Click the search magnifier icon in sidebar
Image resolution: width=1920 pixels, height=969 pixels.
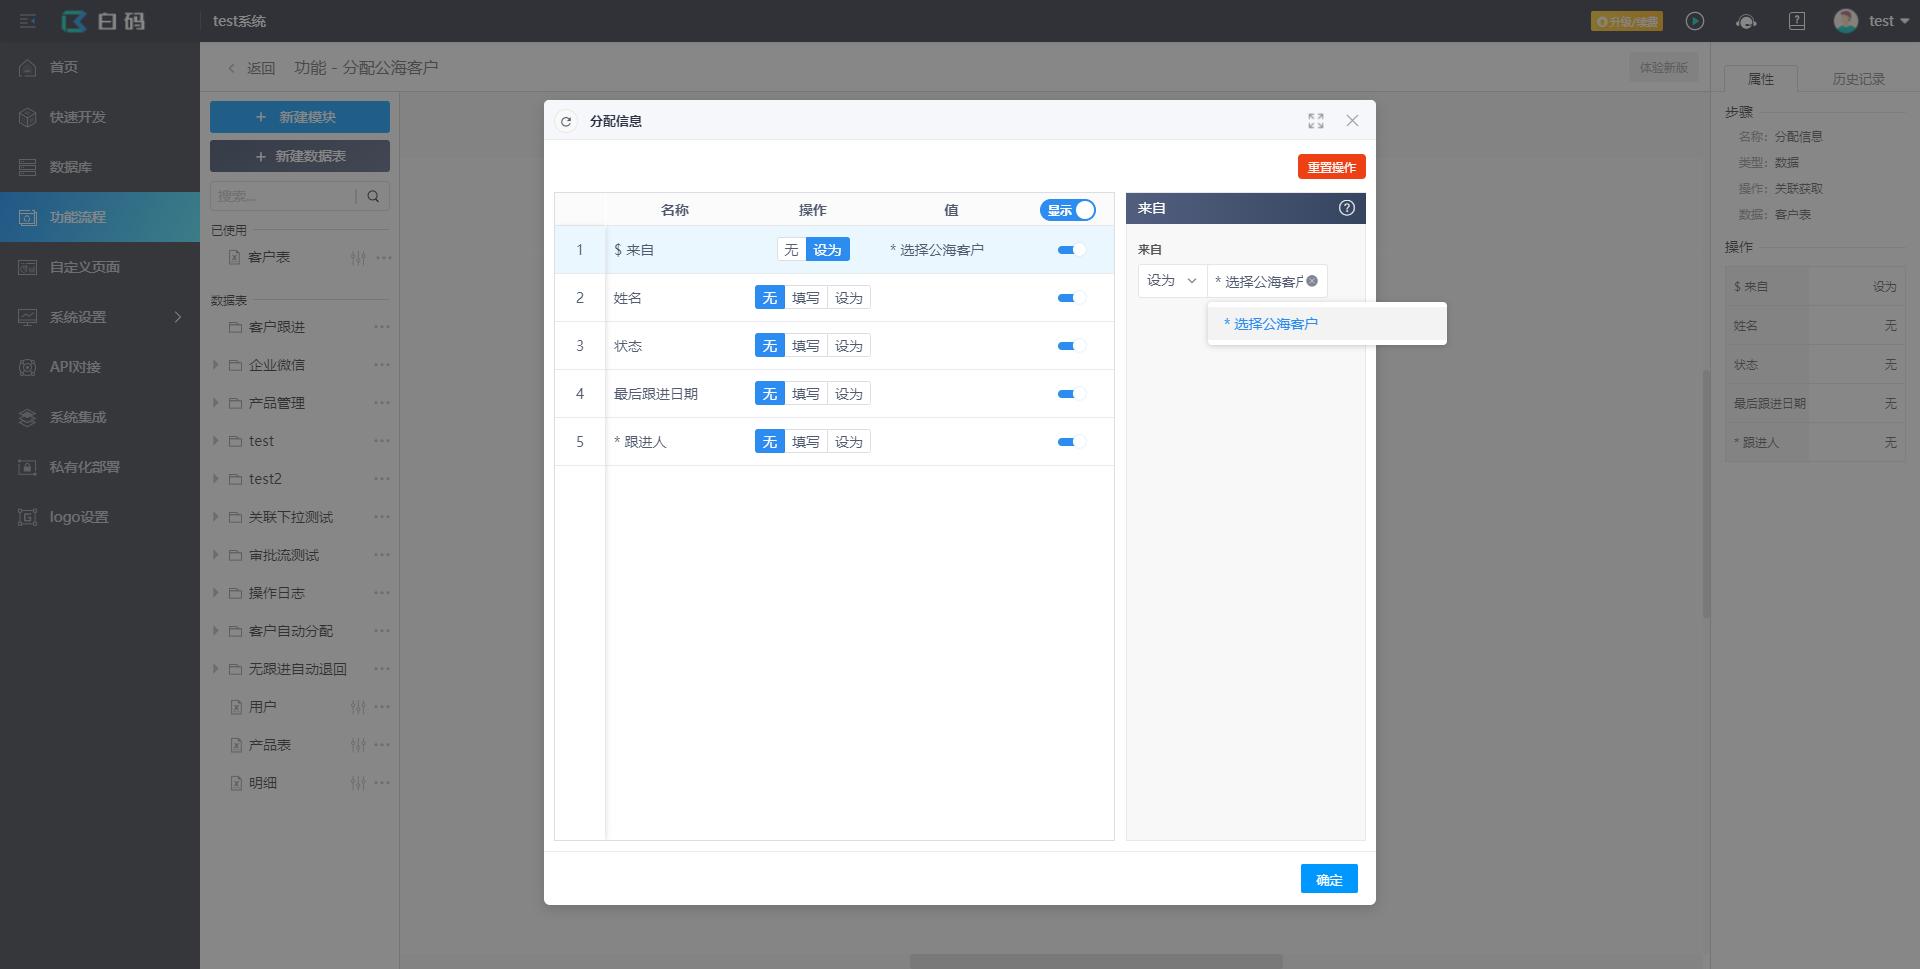(373, 196)
